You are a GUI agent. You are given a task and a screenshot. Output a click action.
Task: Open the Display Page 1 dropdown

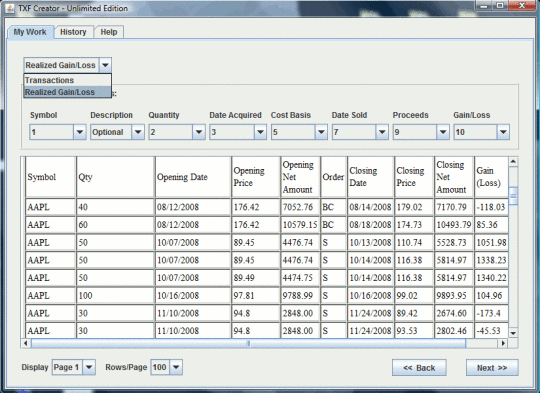coord(89,367)
